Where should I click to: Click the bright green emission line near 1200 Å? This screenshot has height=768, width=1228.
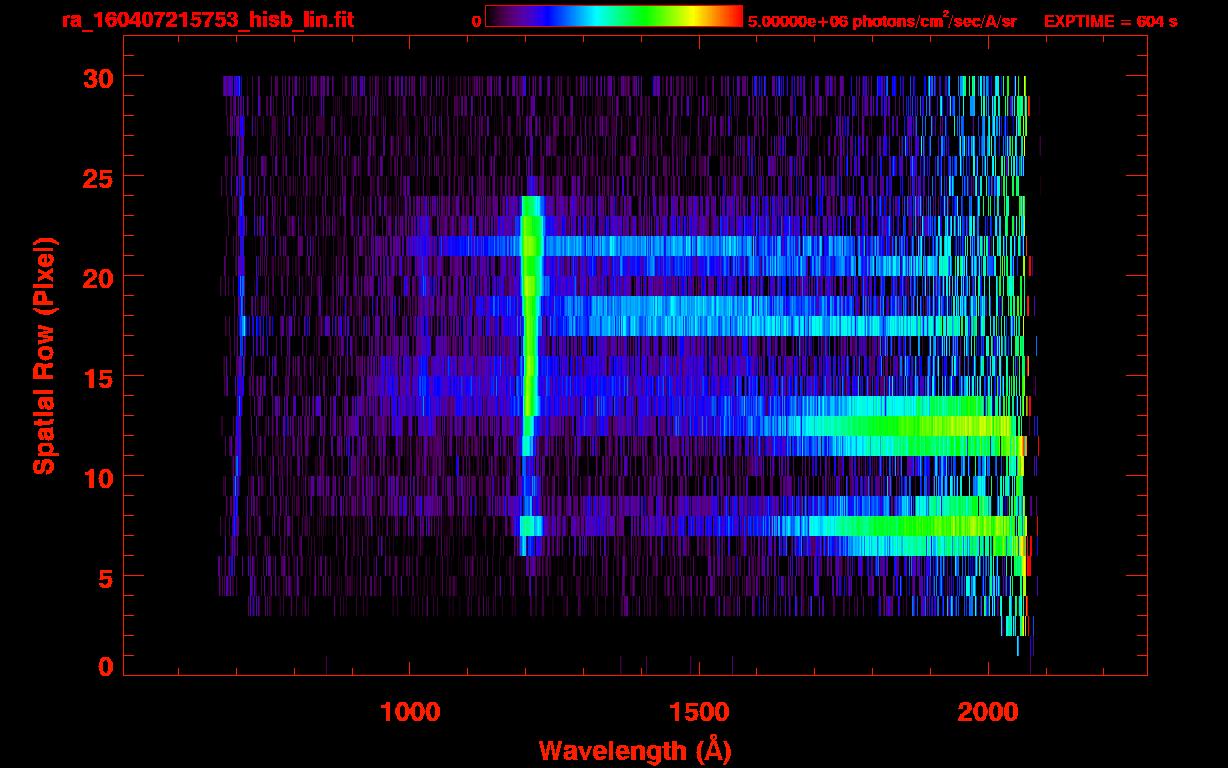(530, 300)
